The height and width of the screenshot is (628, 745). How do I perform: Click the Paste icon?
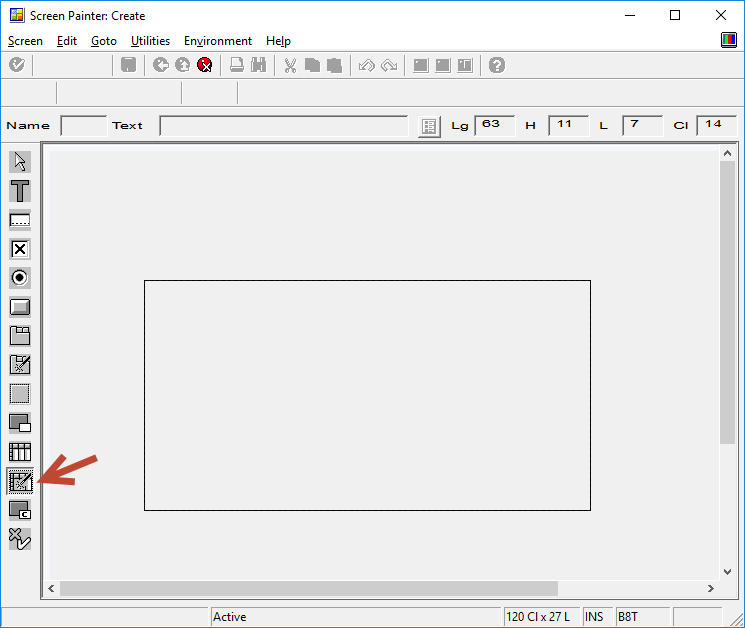tap(334, 65)
